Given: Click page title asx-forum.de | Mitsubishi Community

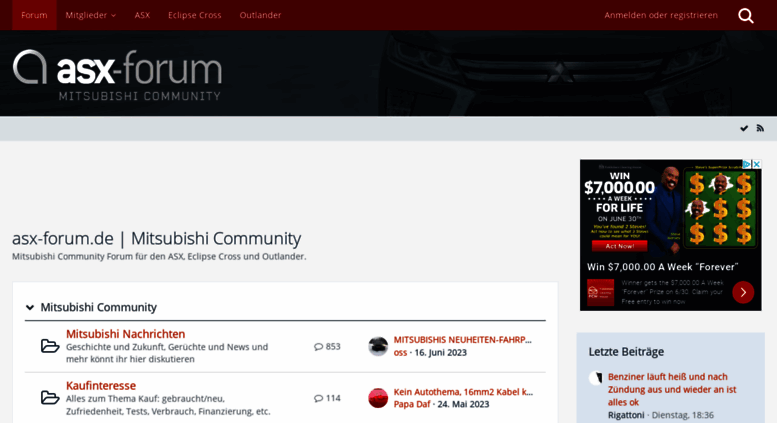Looking at the screenshot, I should (157, 238).
